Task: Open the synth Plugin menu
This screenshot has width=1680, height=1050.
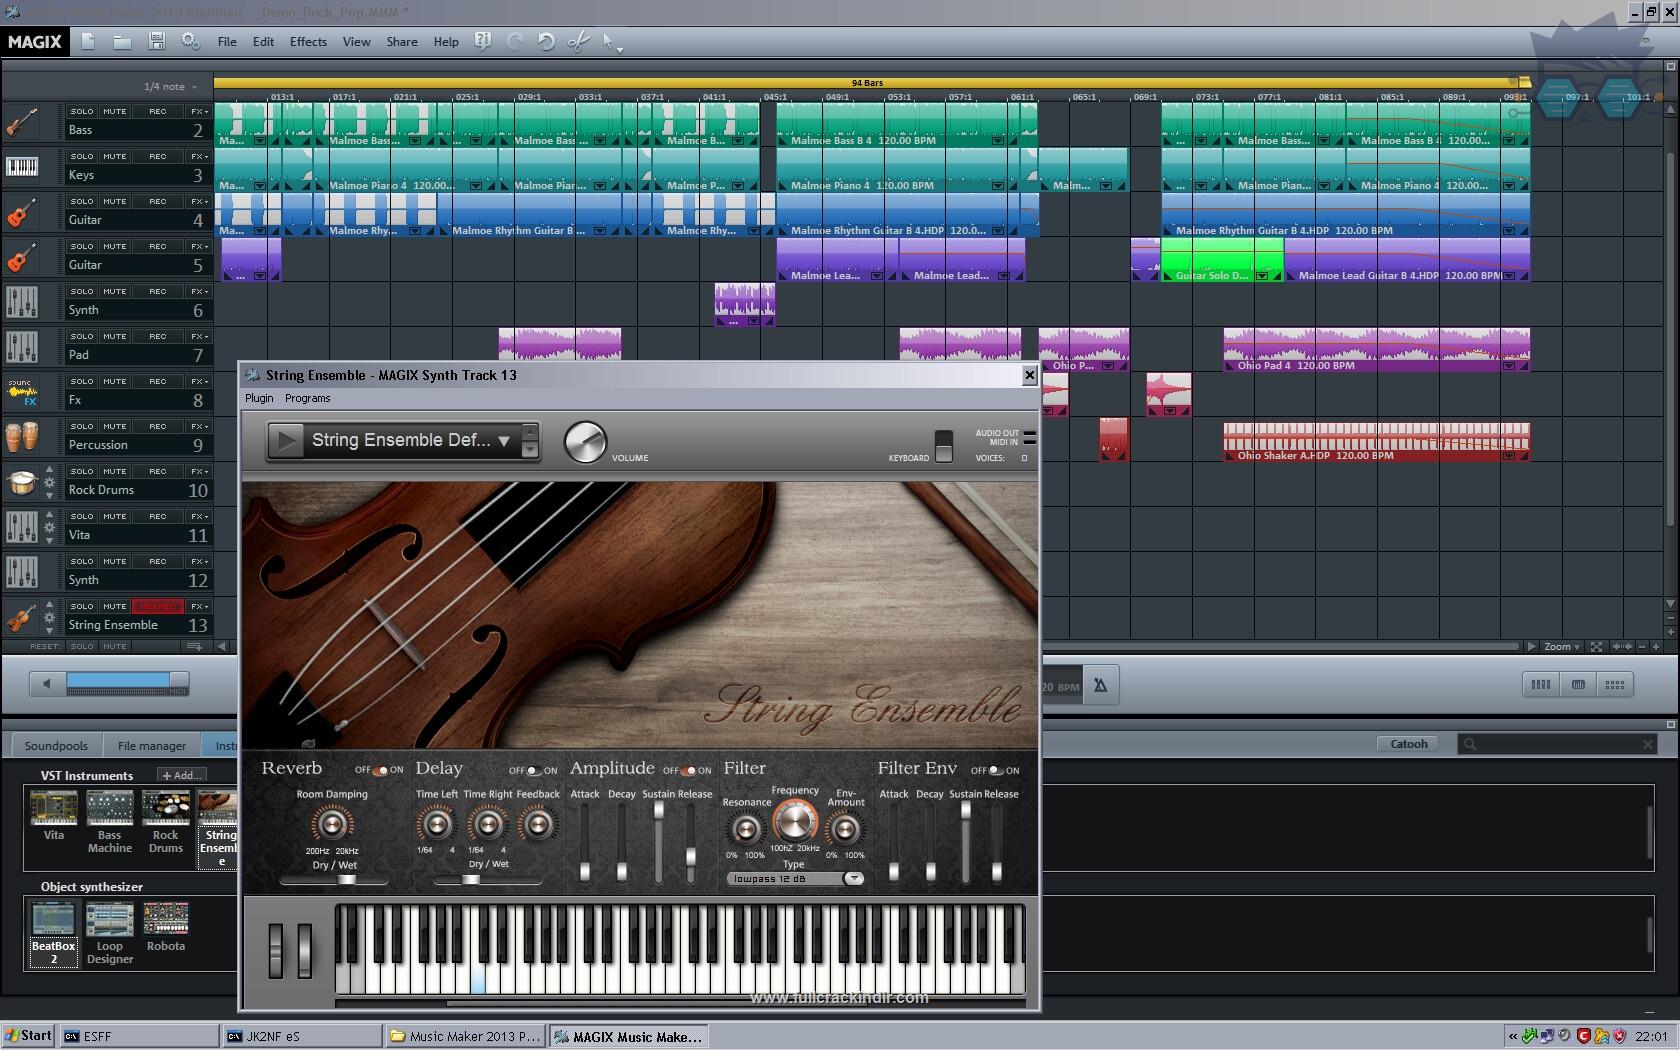Action: point(259,398)
